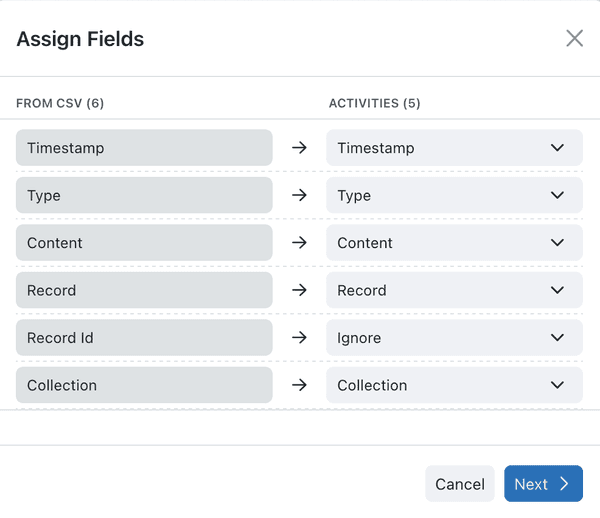
Task: Open the Timestamp activities dropdown
Action: click(454, 148)
